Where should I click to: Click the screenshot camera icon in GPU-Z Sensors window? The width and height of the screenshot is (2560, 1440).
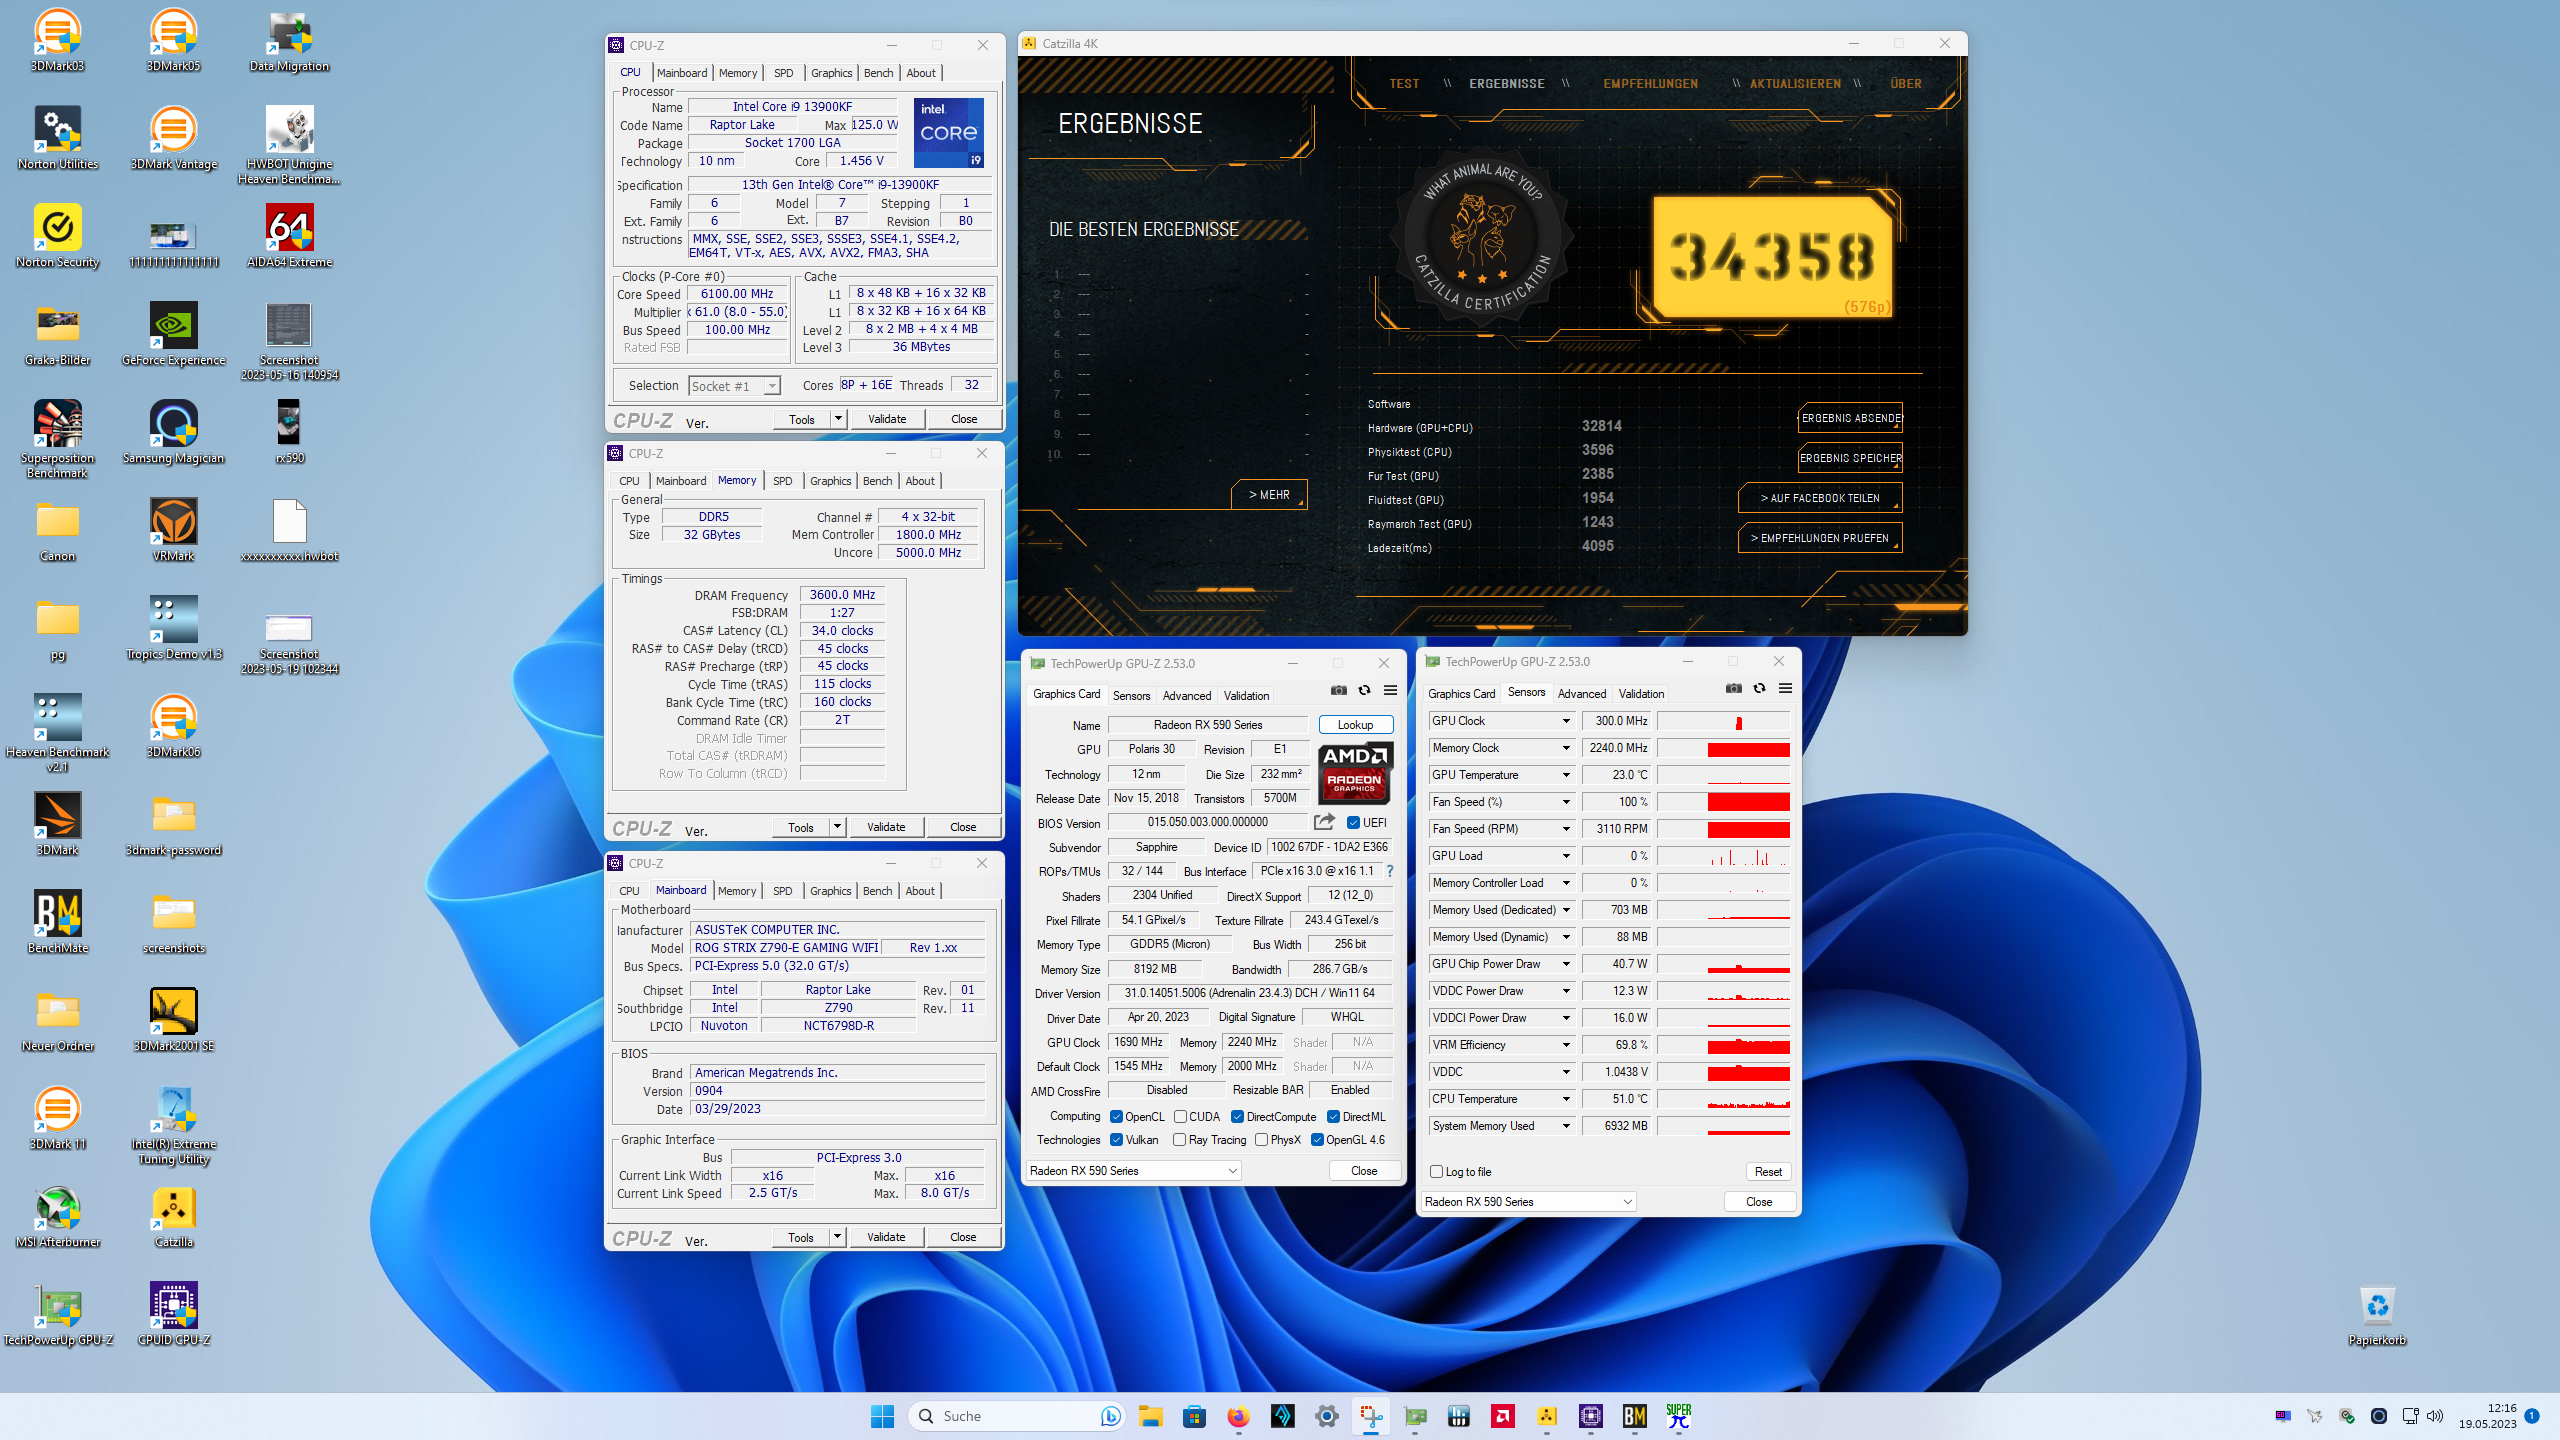tap(1734, 688)
